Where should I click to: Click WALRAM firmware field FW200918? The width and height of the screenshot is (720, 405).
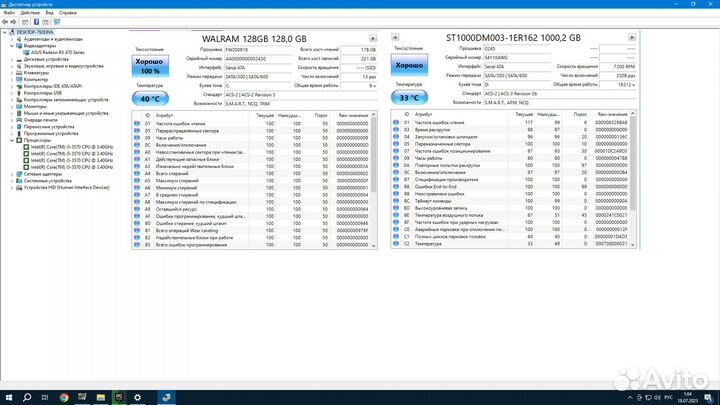257,50
